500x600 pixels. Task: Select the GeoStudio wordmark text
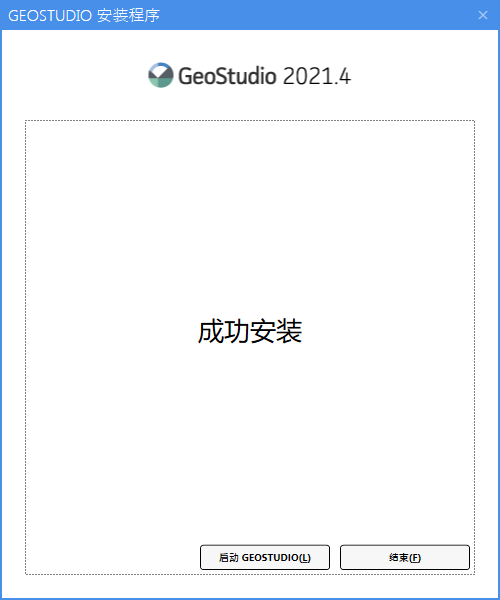227,75
